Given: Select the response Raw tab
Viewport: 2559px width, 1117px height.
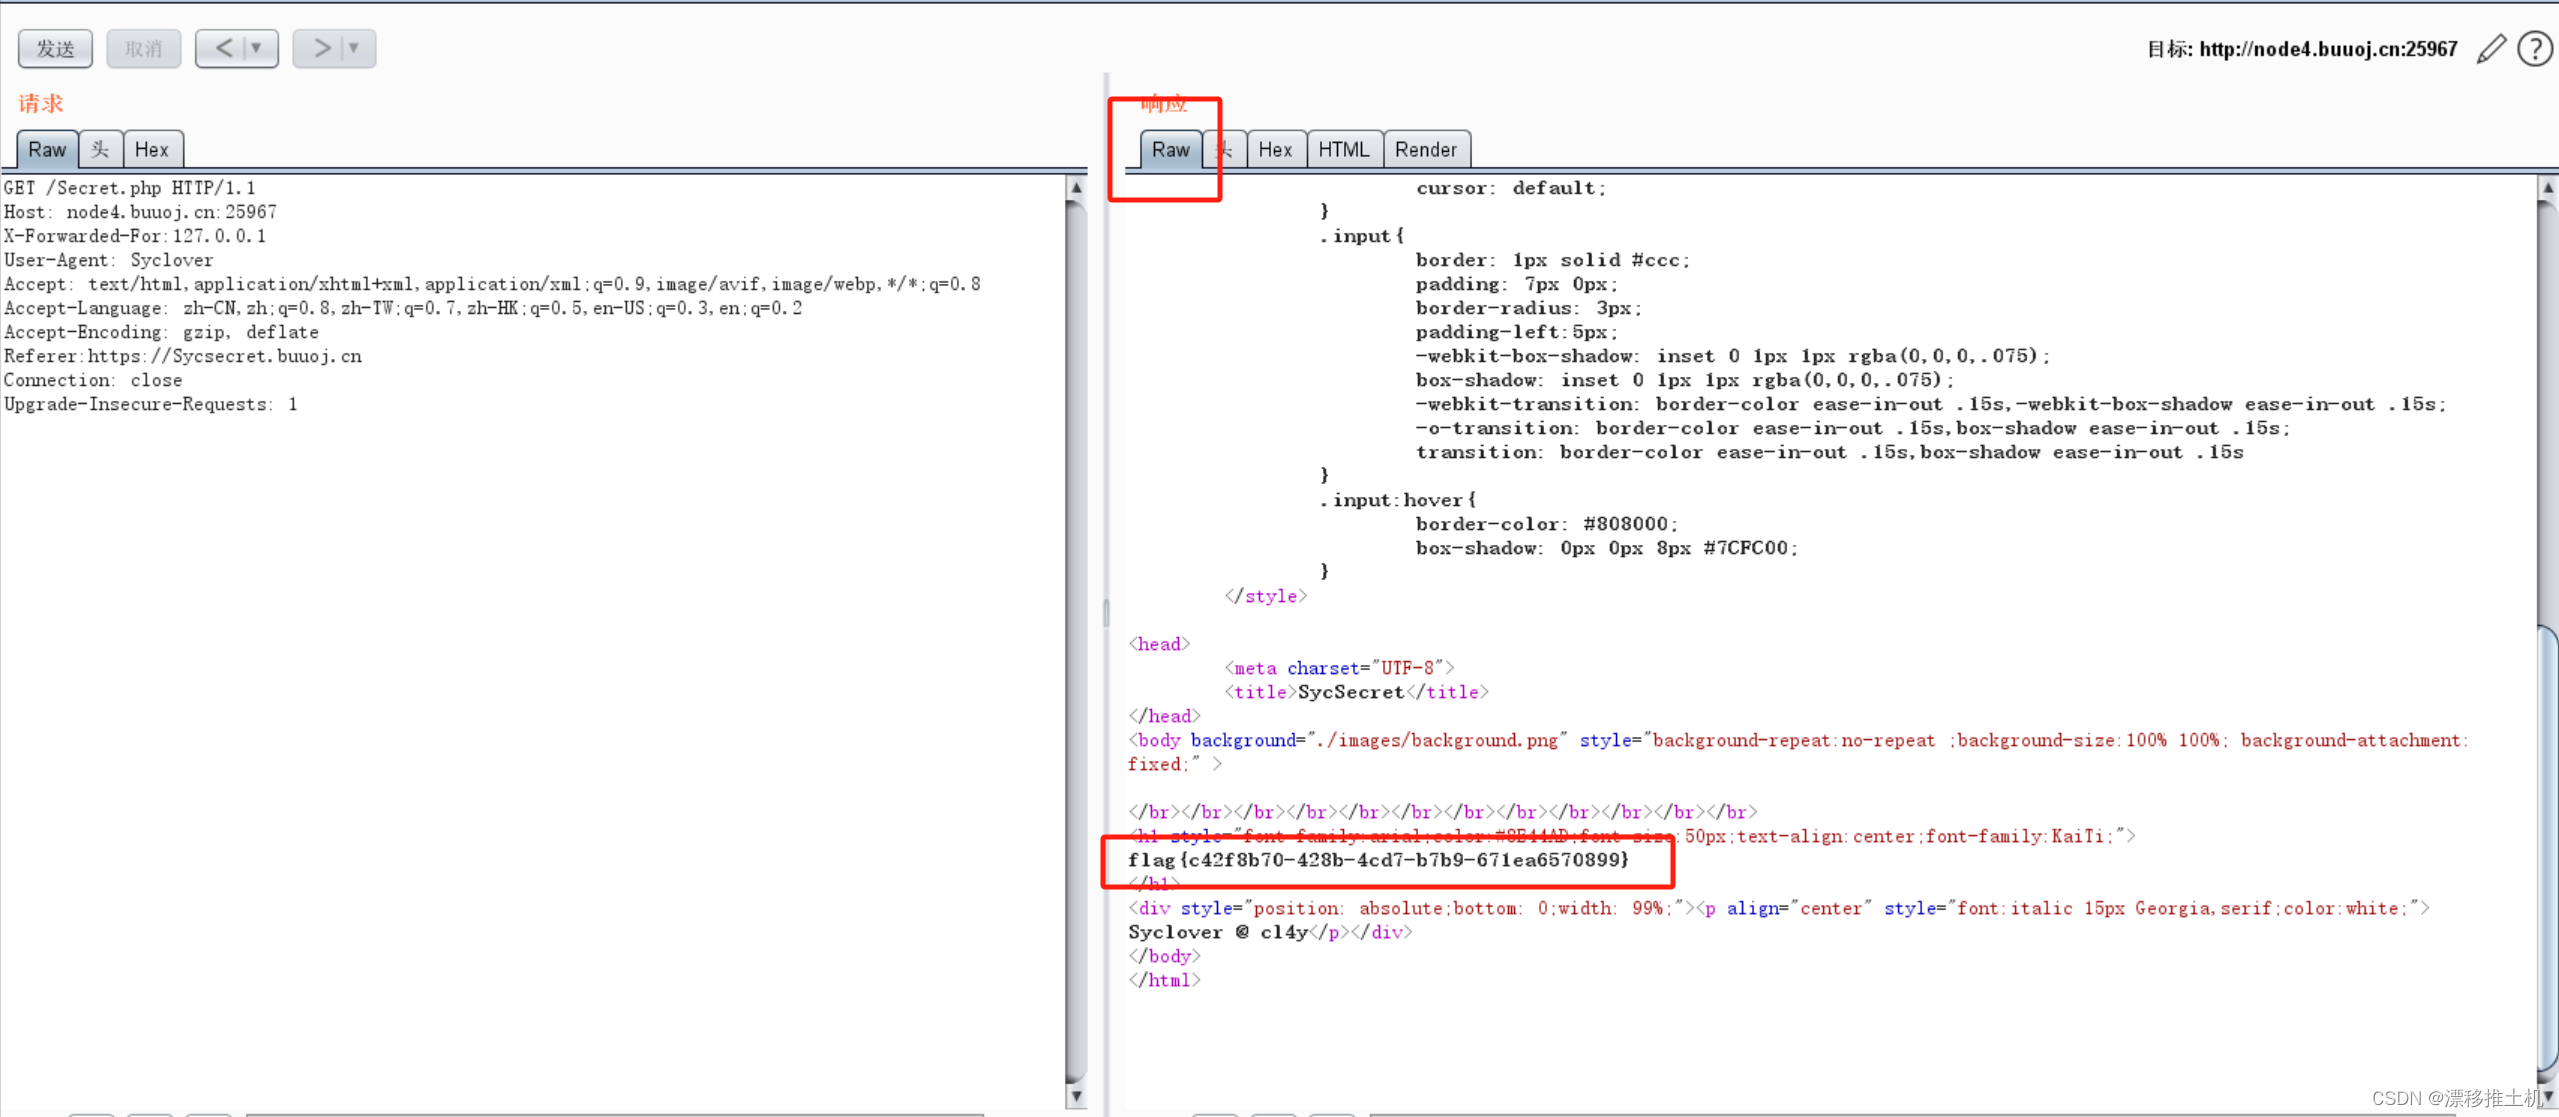Looking at the screenshot, I should tap(1170, 149).
